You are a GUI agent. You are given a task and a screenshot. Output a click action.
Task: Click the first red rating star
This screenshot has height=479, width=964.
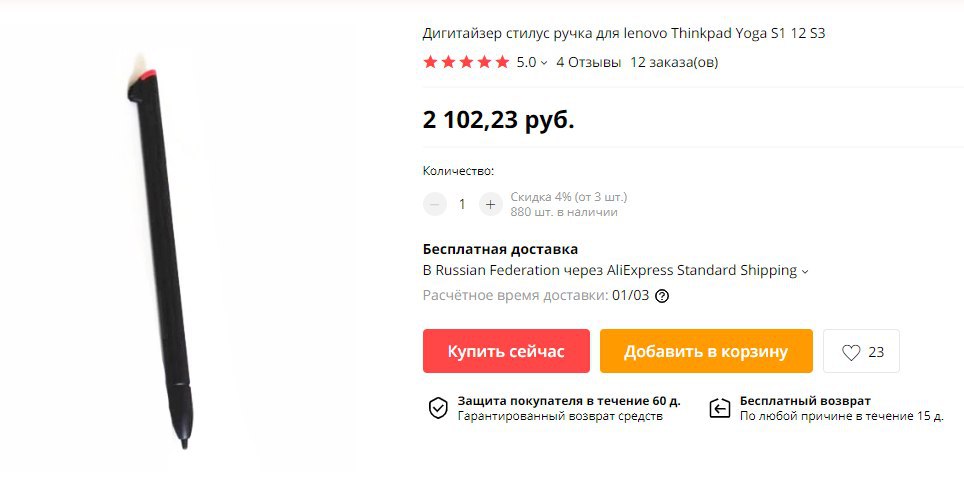click(x=430, y=61)
